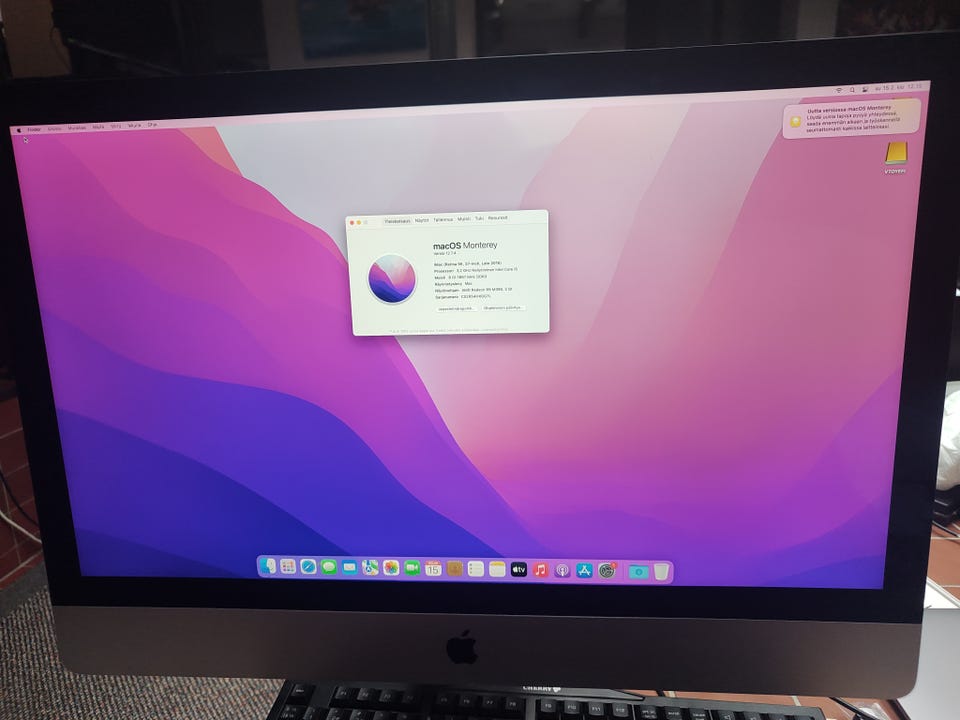960x720 pixels.
Task: Select the Yleiskatsaus tab in About This Mac
Action: 397,221
